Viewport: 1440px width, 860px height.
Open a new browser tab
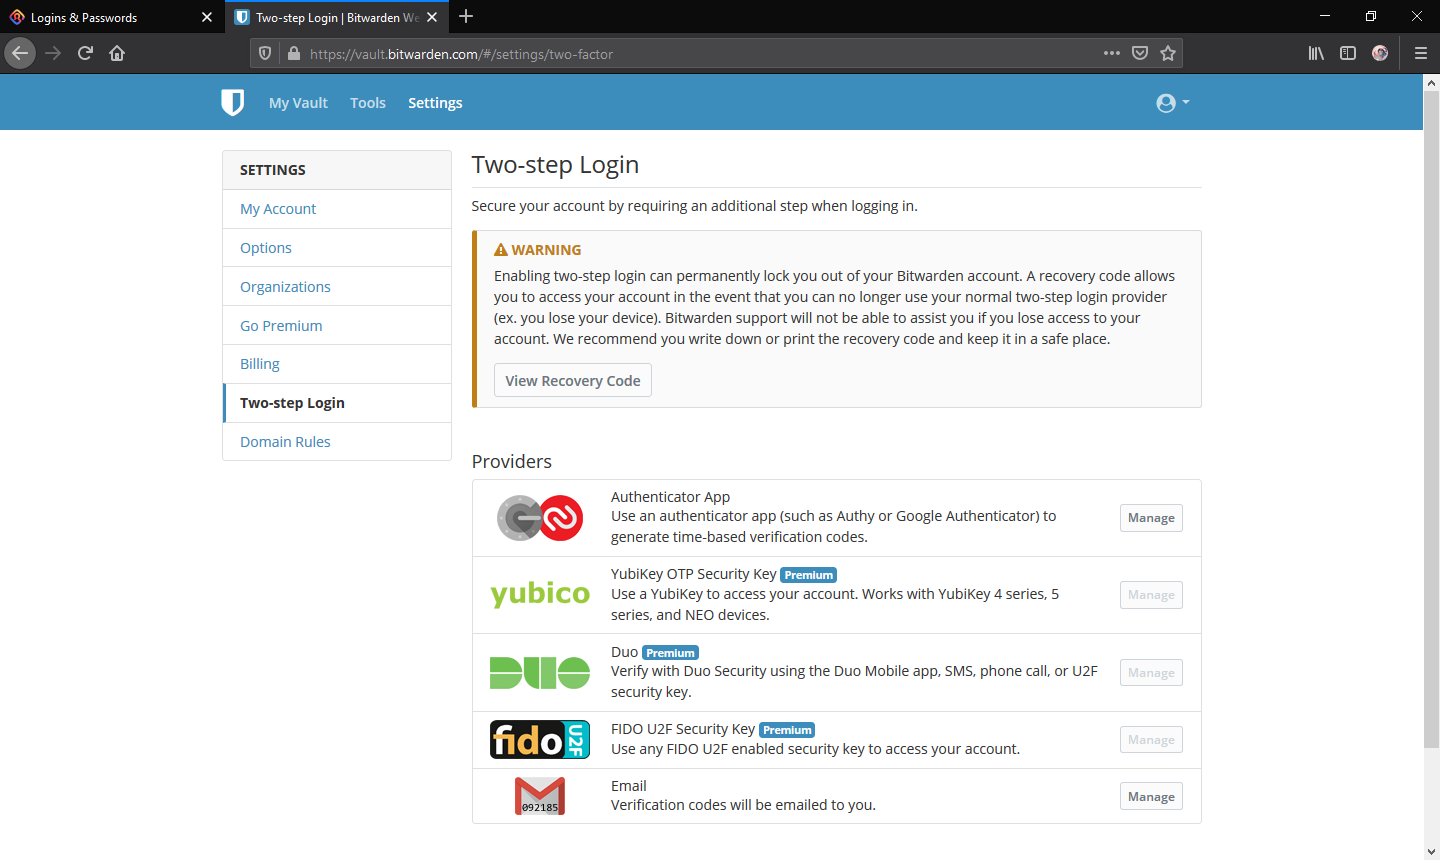coord(466,16)
